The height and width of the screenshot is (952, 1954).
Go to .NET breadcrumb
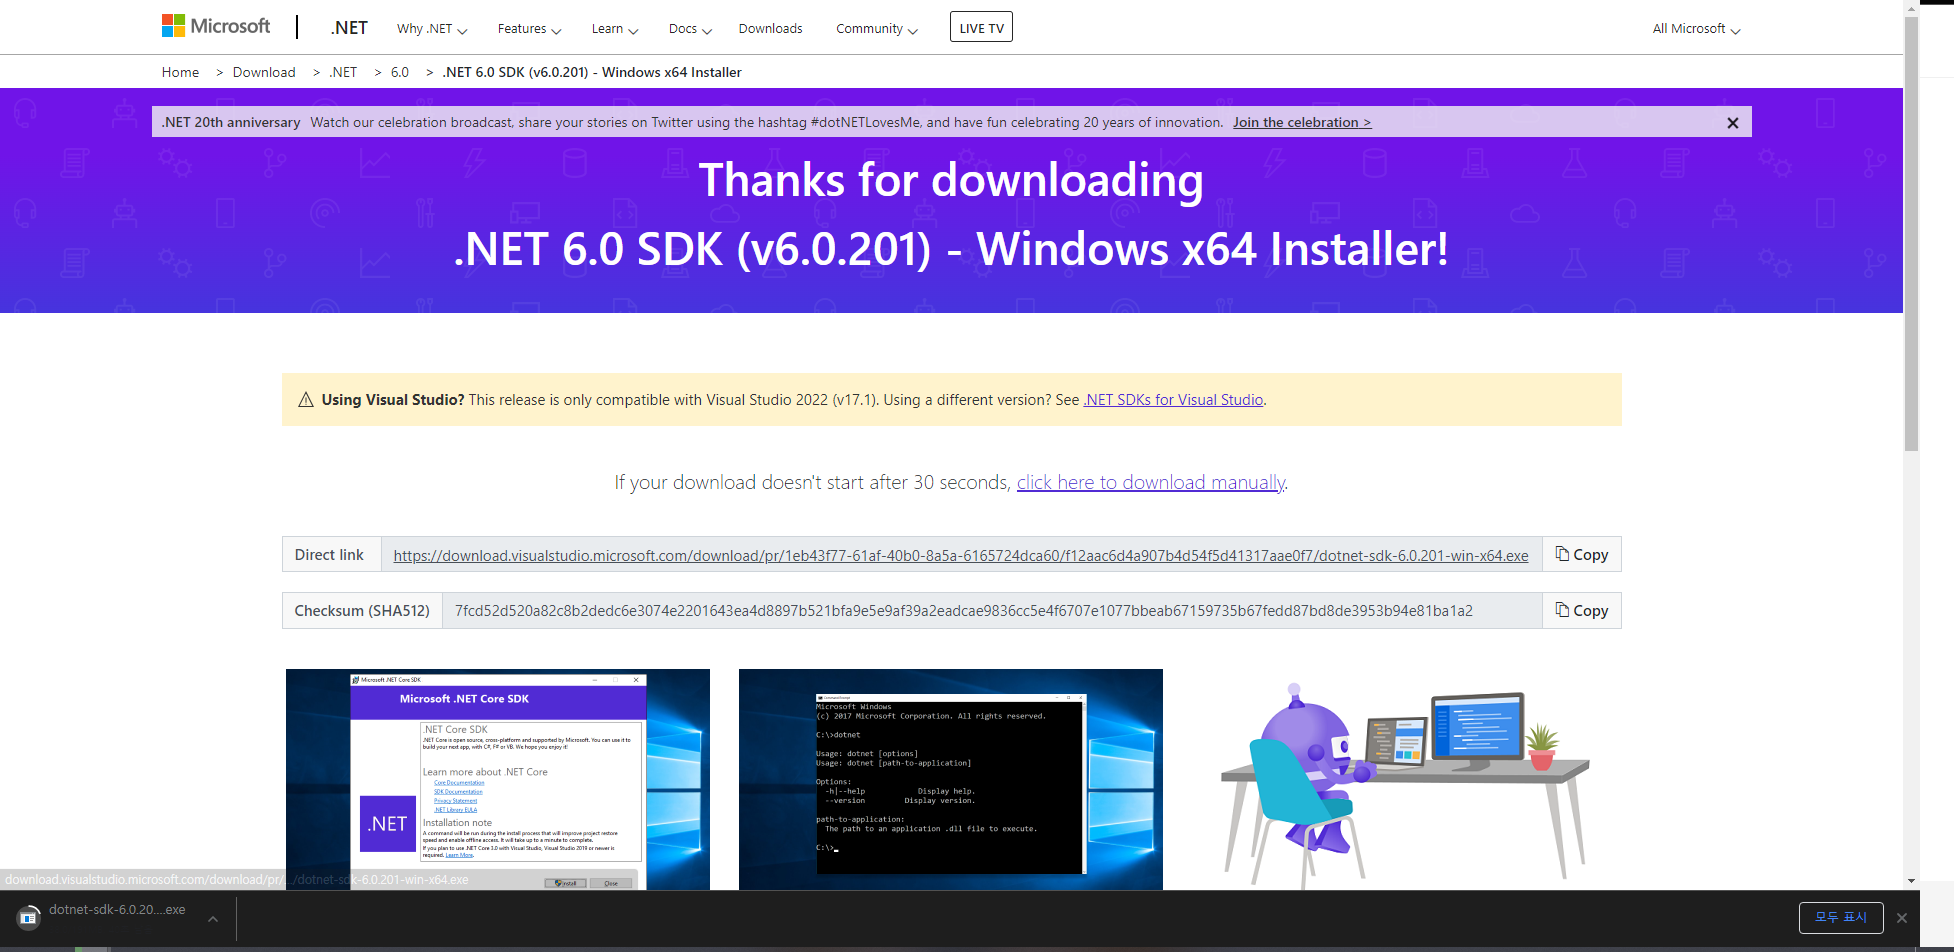(x=343, y=72)
